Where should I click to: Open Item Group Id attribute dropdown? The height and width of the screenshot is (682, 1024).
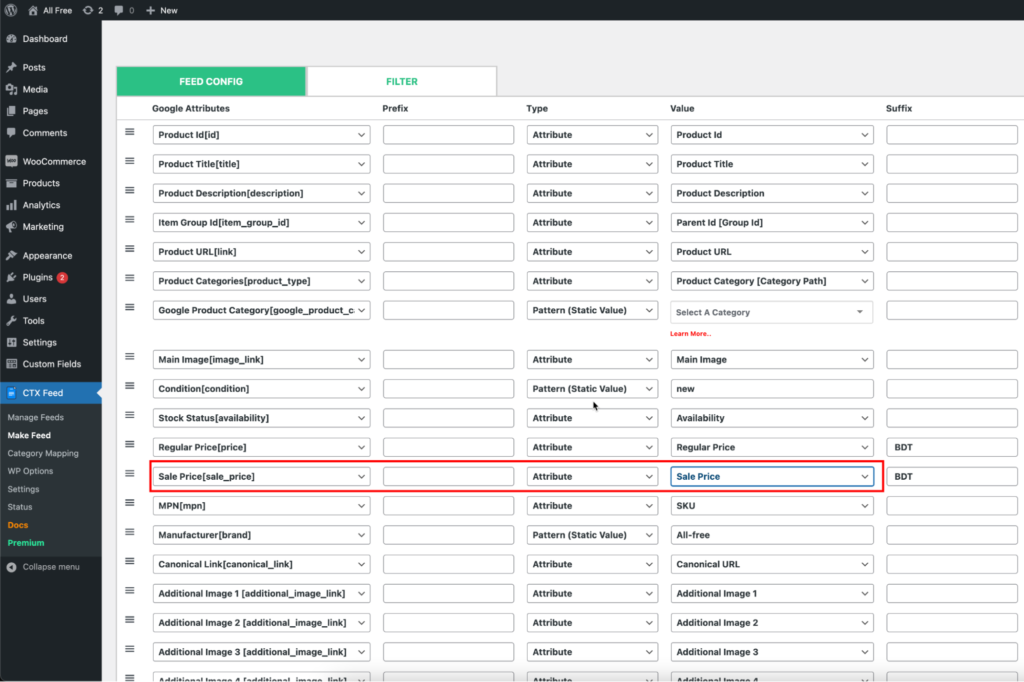click(261, 223)
